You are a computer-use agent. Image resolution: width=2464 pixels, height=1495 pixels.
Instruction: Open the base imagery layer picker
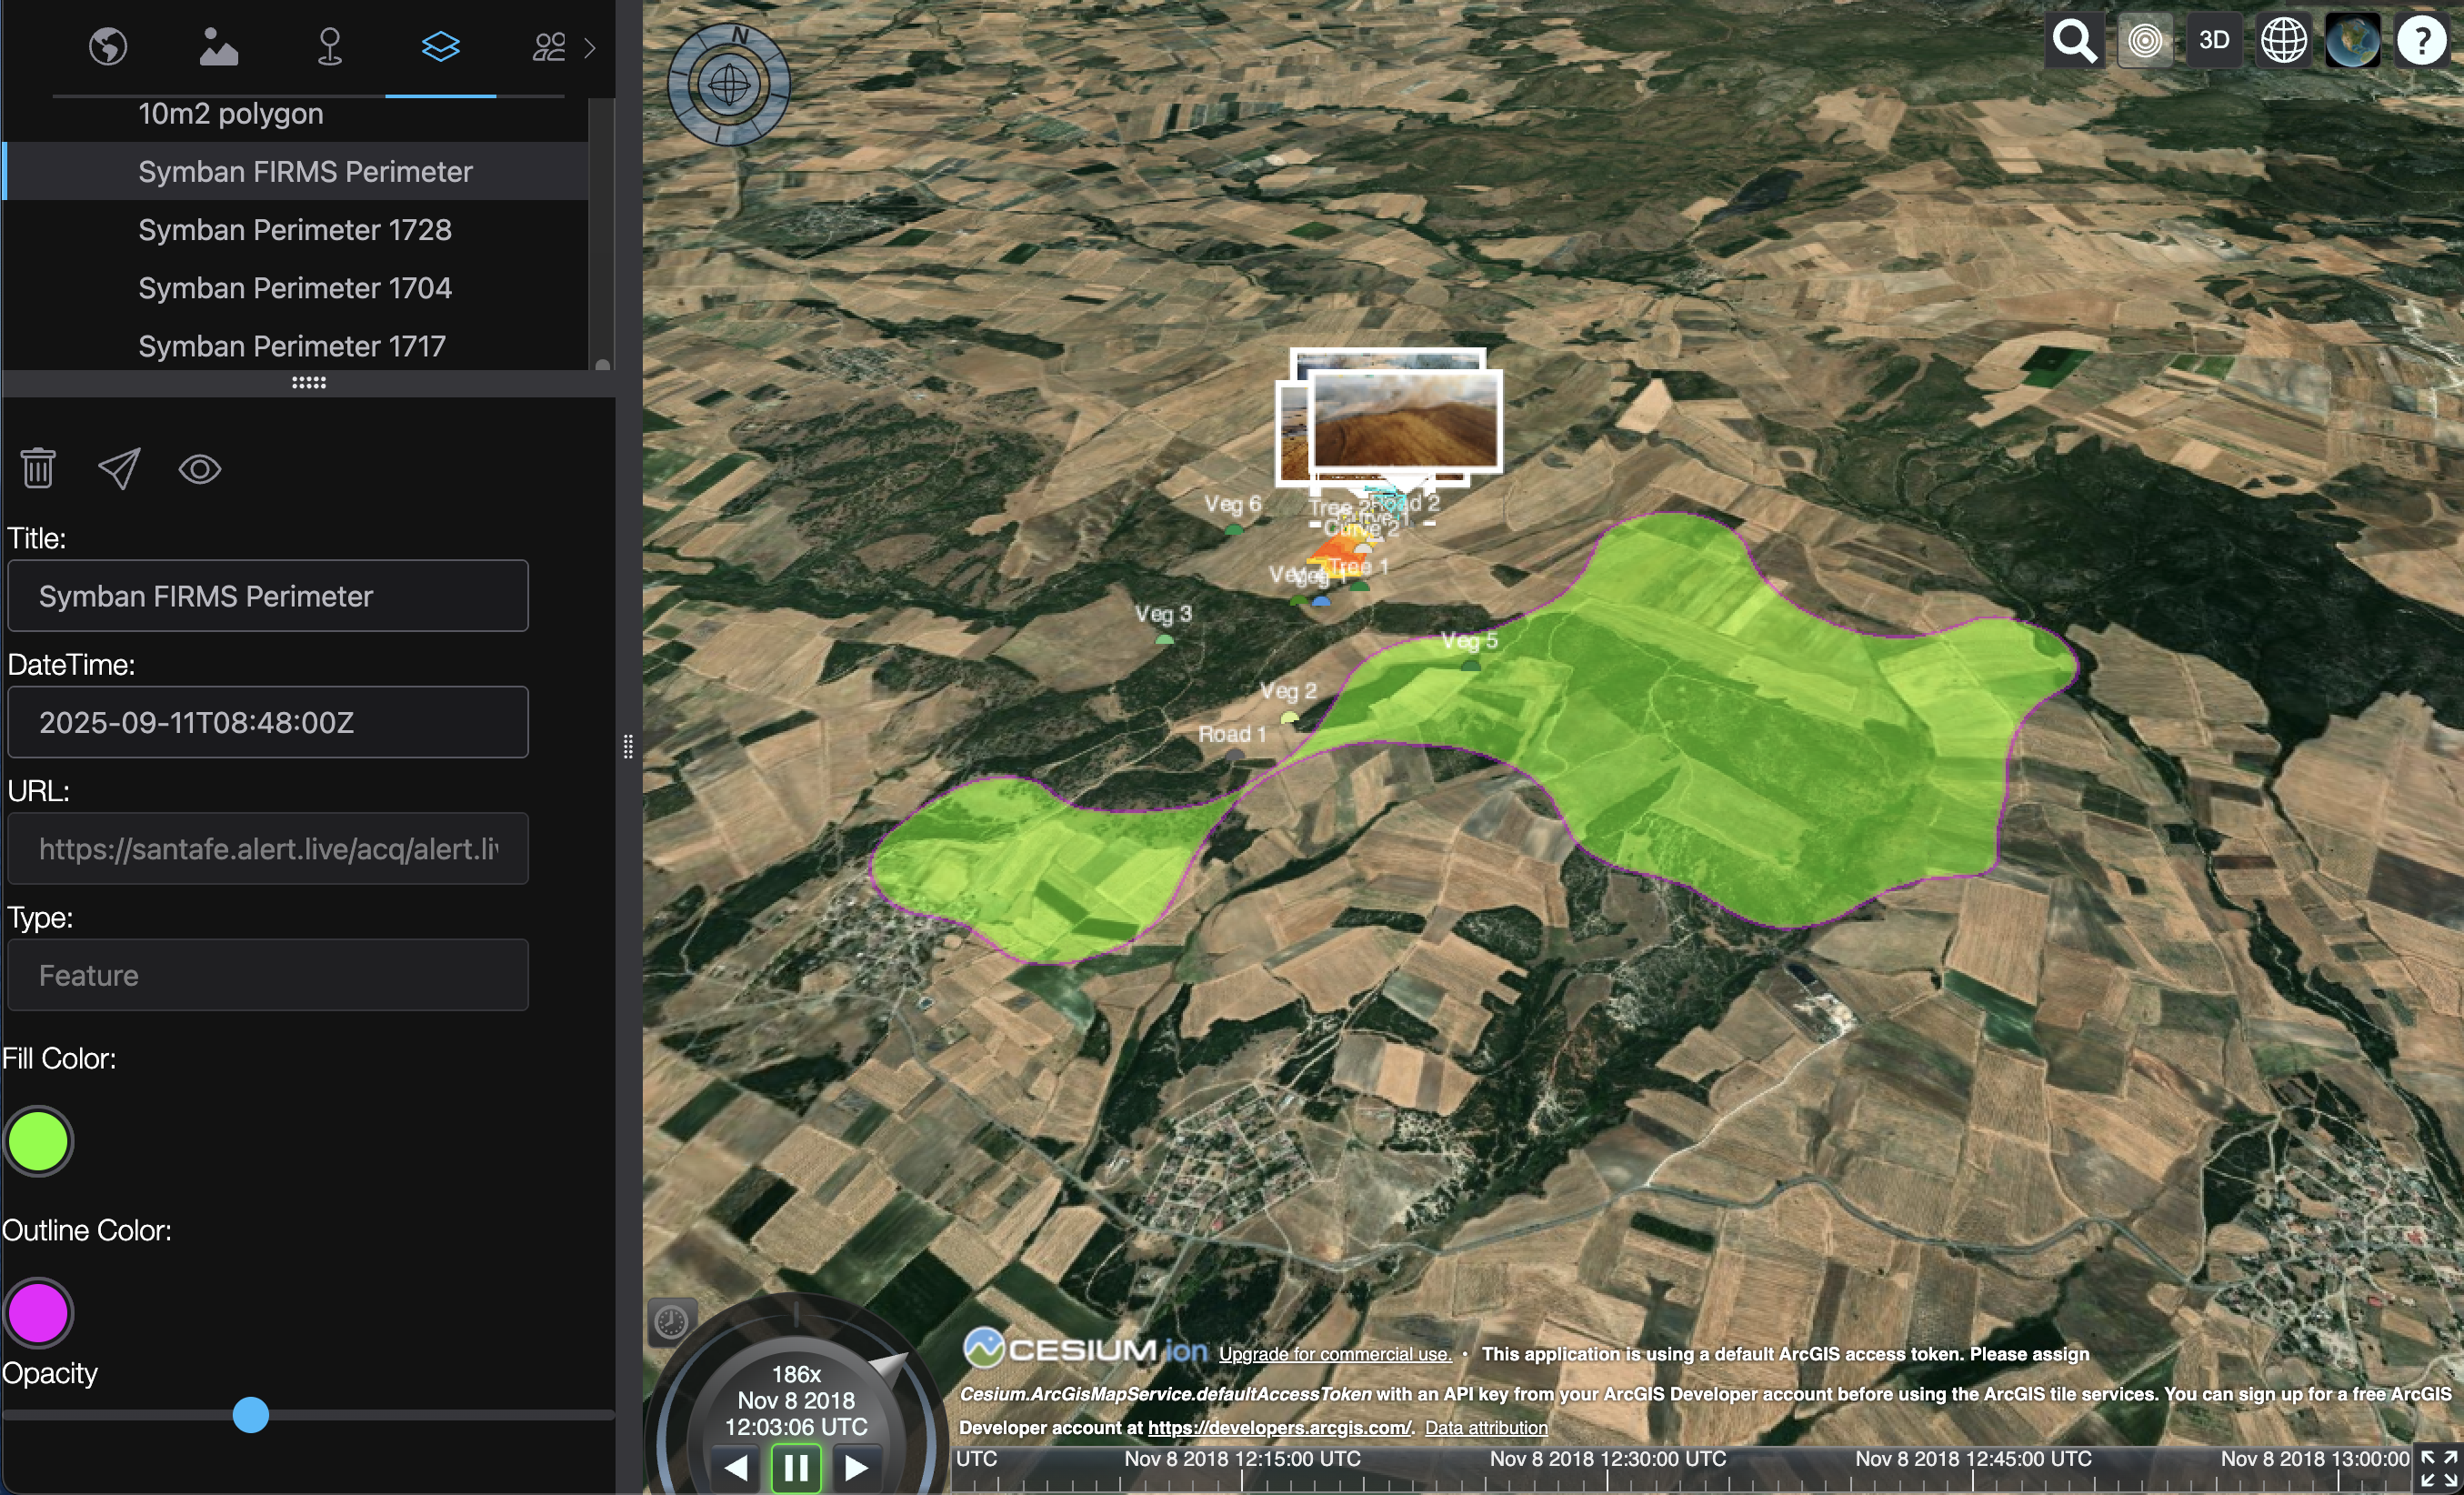coord(2352,41)
